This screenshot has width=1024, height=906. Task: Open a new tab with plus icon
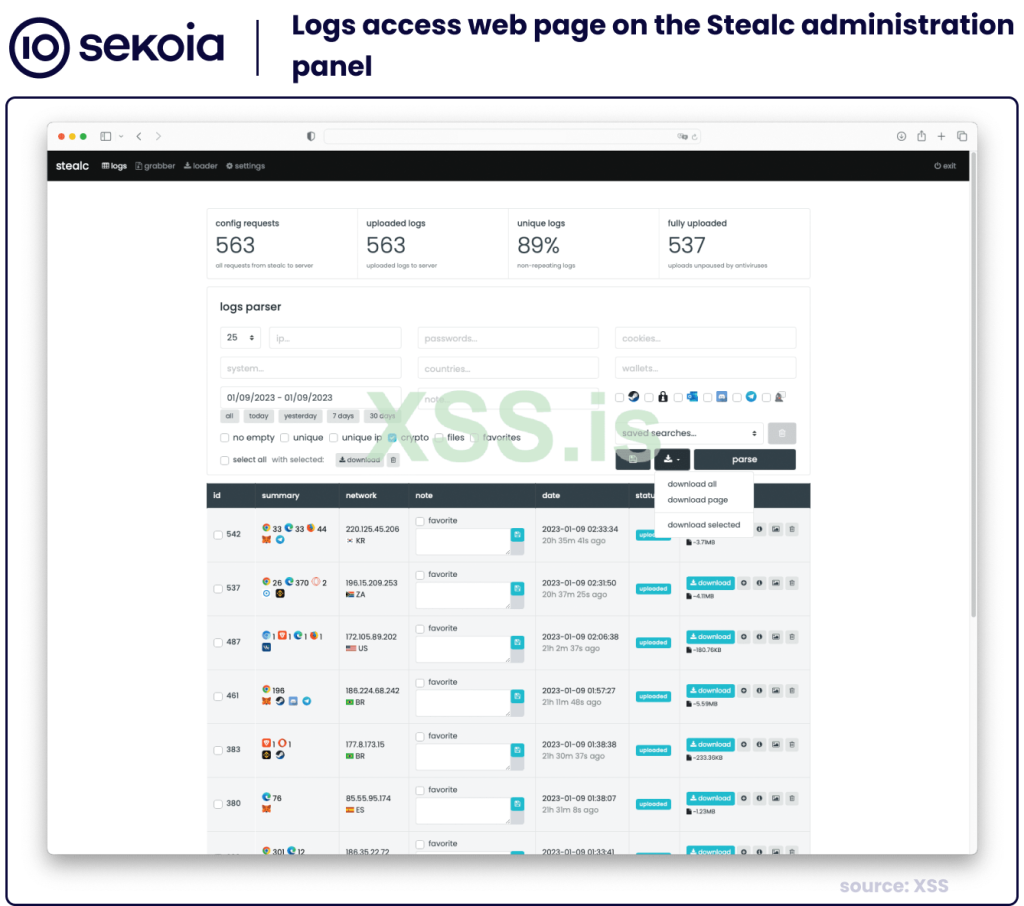(x=941, y=137)
